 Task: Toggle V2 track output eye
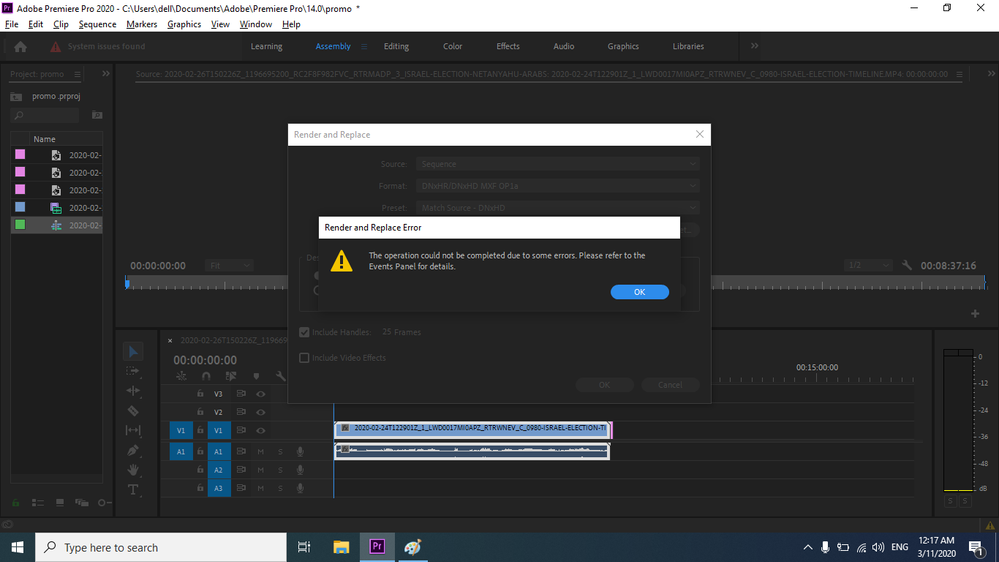coord(261,412)
